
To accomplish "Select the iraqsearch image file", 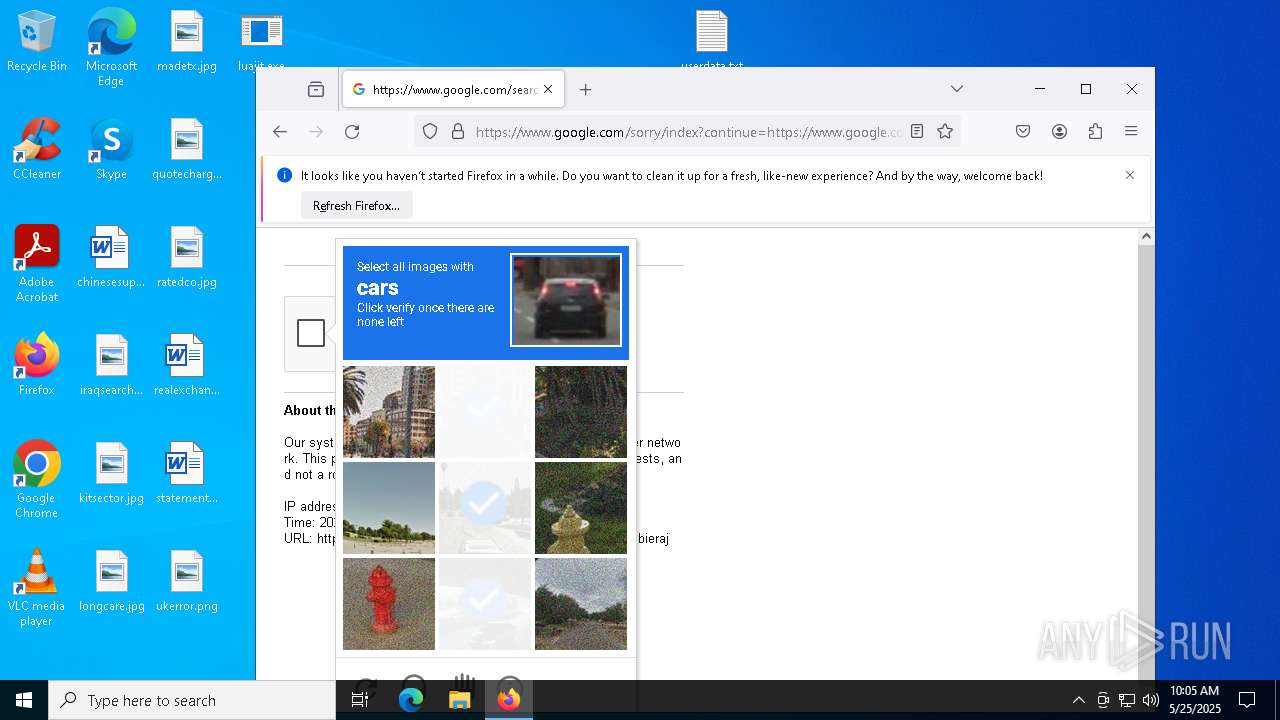I will [x=111, y=366].
